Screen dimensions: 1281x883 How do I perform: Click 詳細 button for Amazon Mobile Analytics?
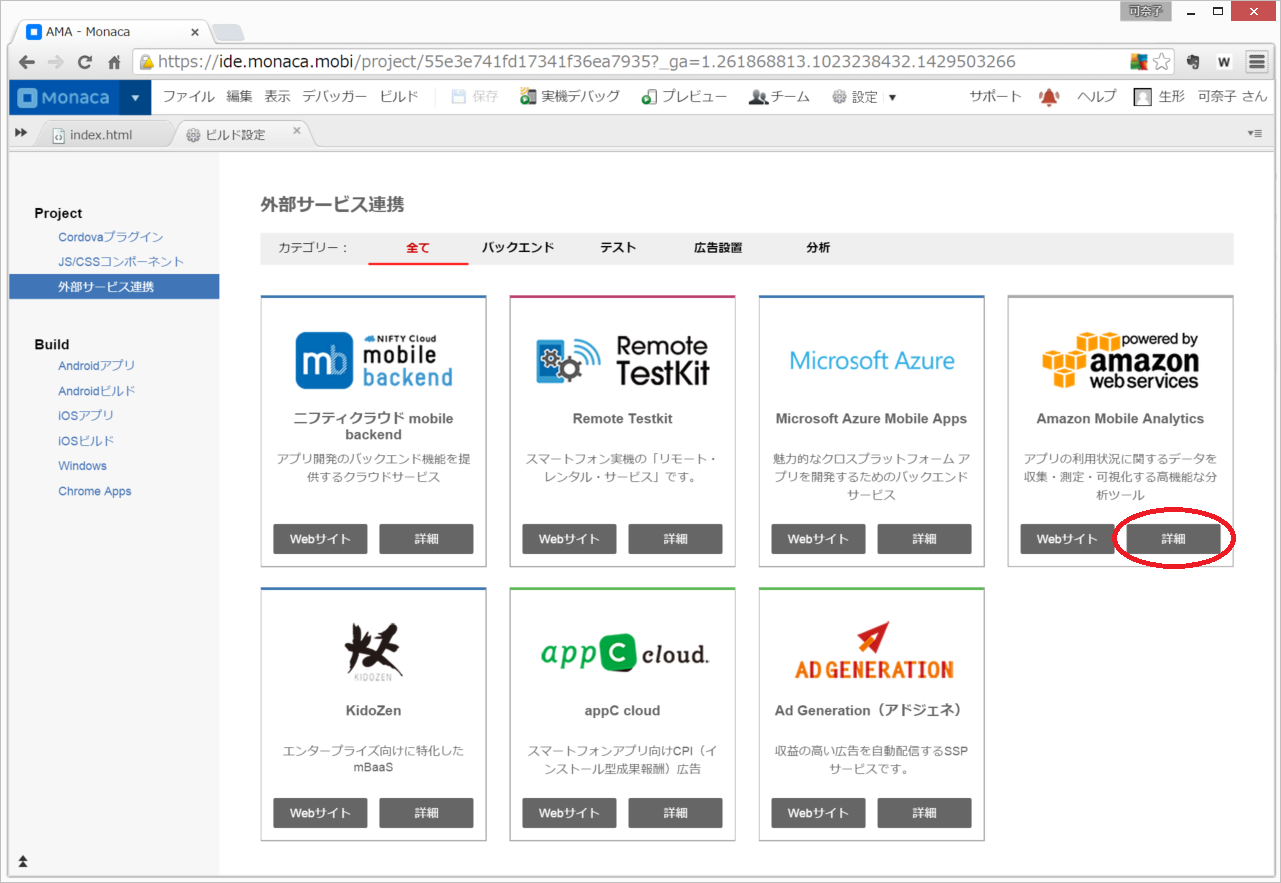(1173, 539)
